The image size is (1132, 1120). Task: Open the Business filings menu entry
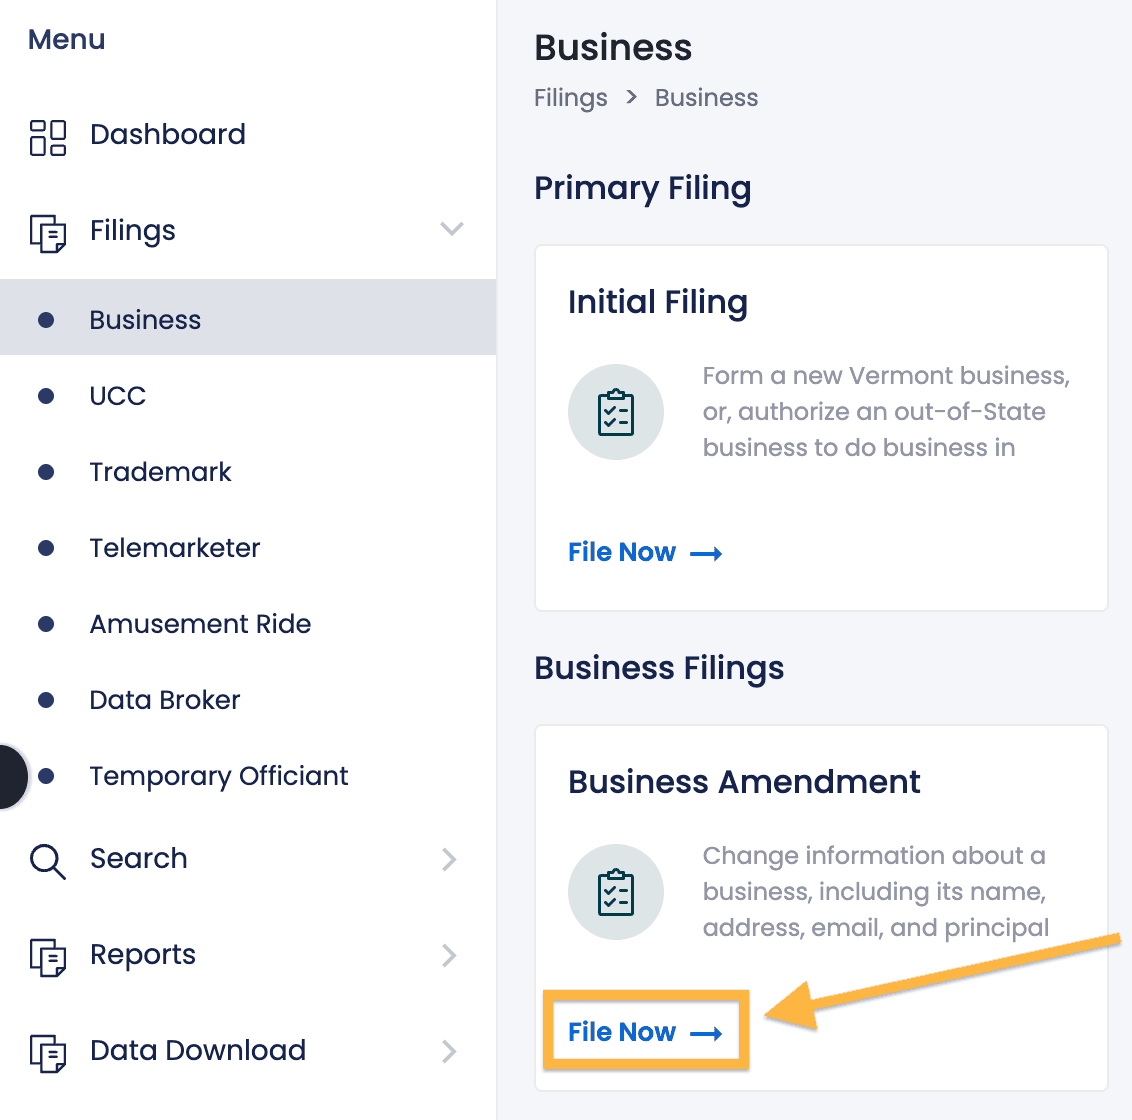(145, 319)
